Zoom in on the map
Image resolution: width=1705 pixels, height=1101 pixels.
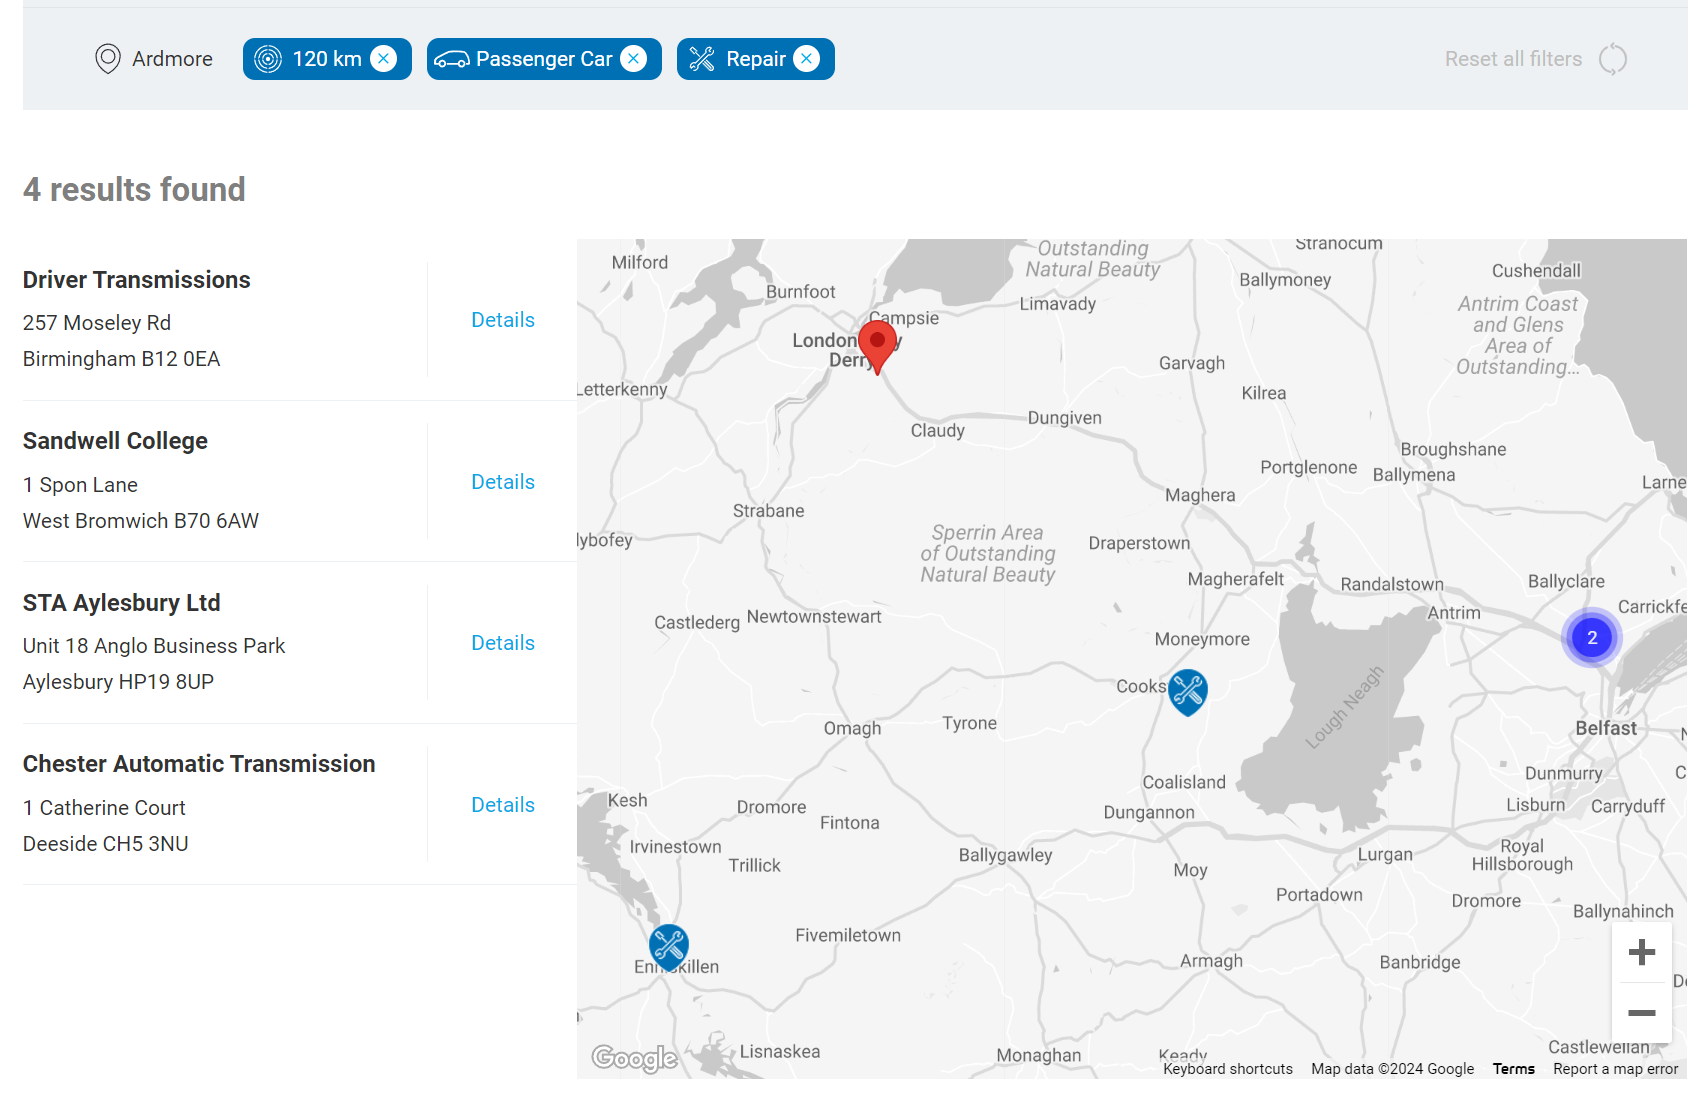click(x=1642, y=952)
